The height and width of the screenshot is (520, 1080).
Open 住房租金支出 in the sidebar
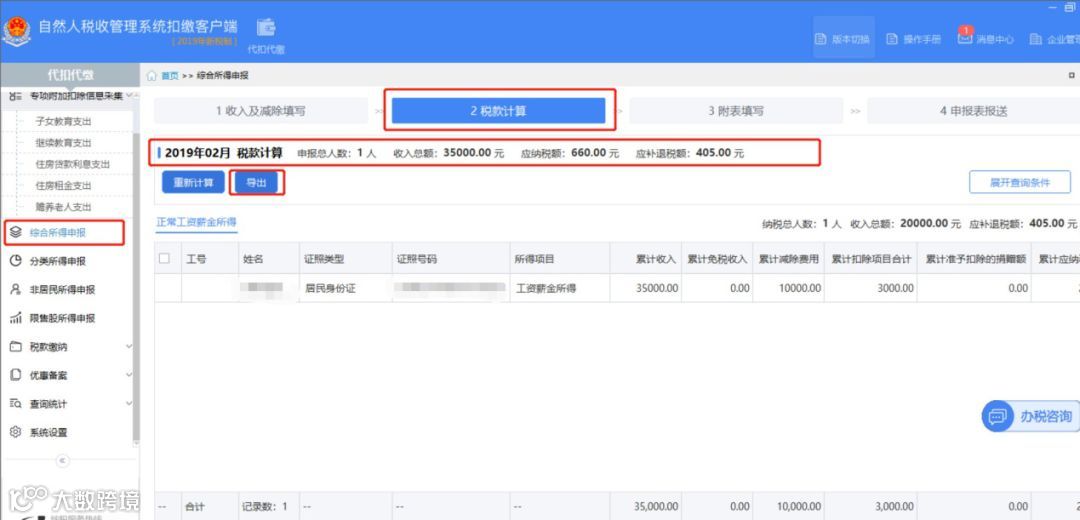coord(63,185)
